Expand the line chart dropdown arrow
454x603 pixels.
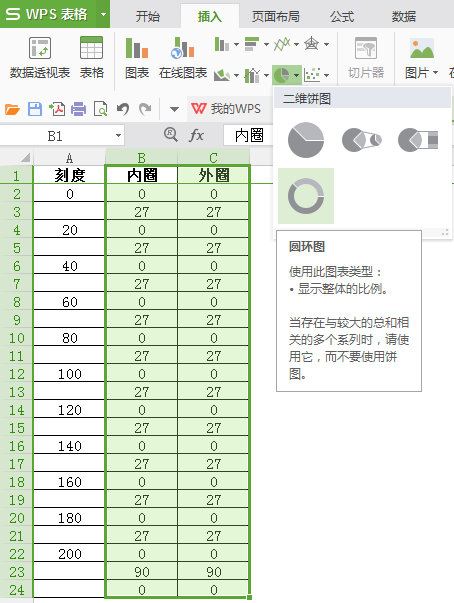point(296,45)
